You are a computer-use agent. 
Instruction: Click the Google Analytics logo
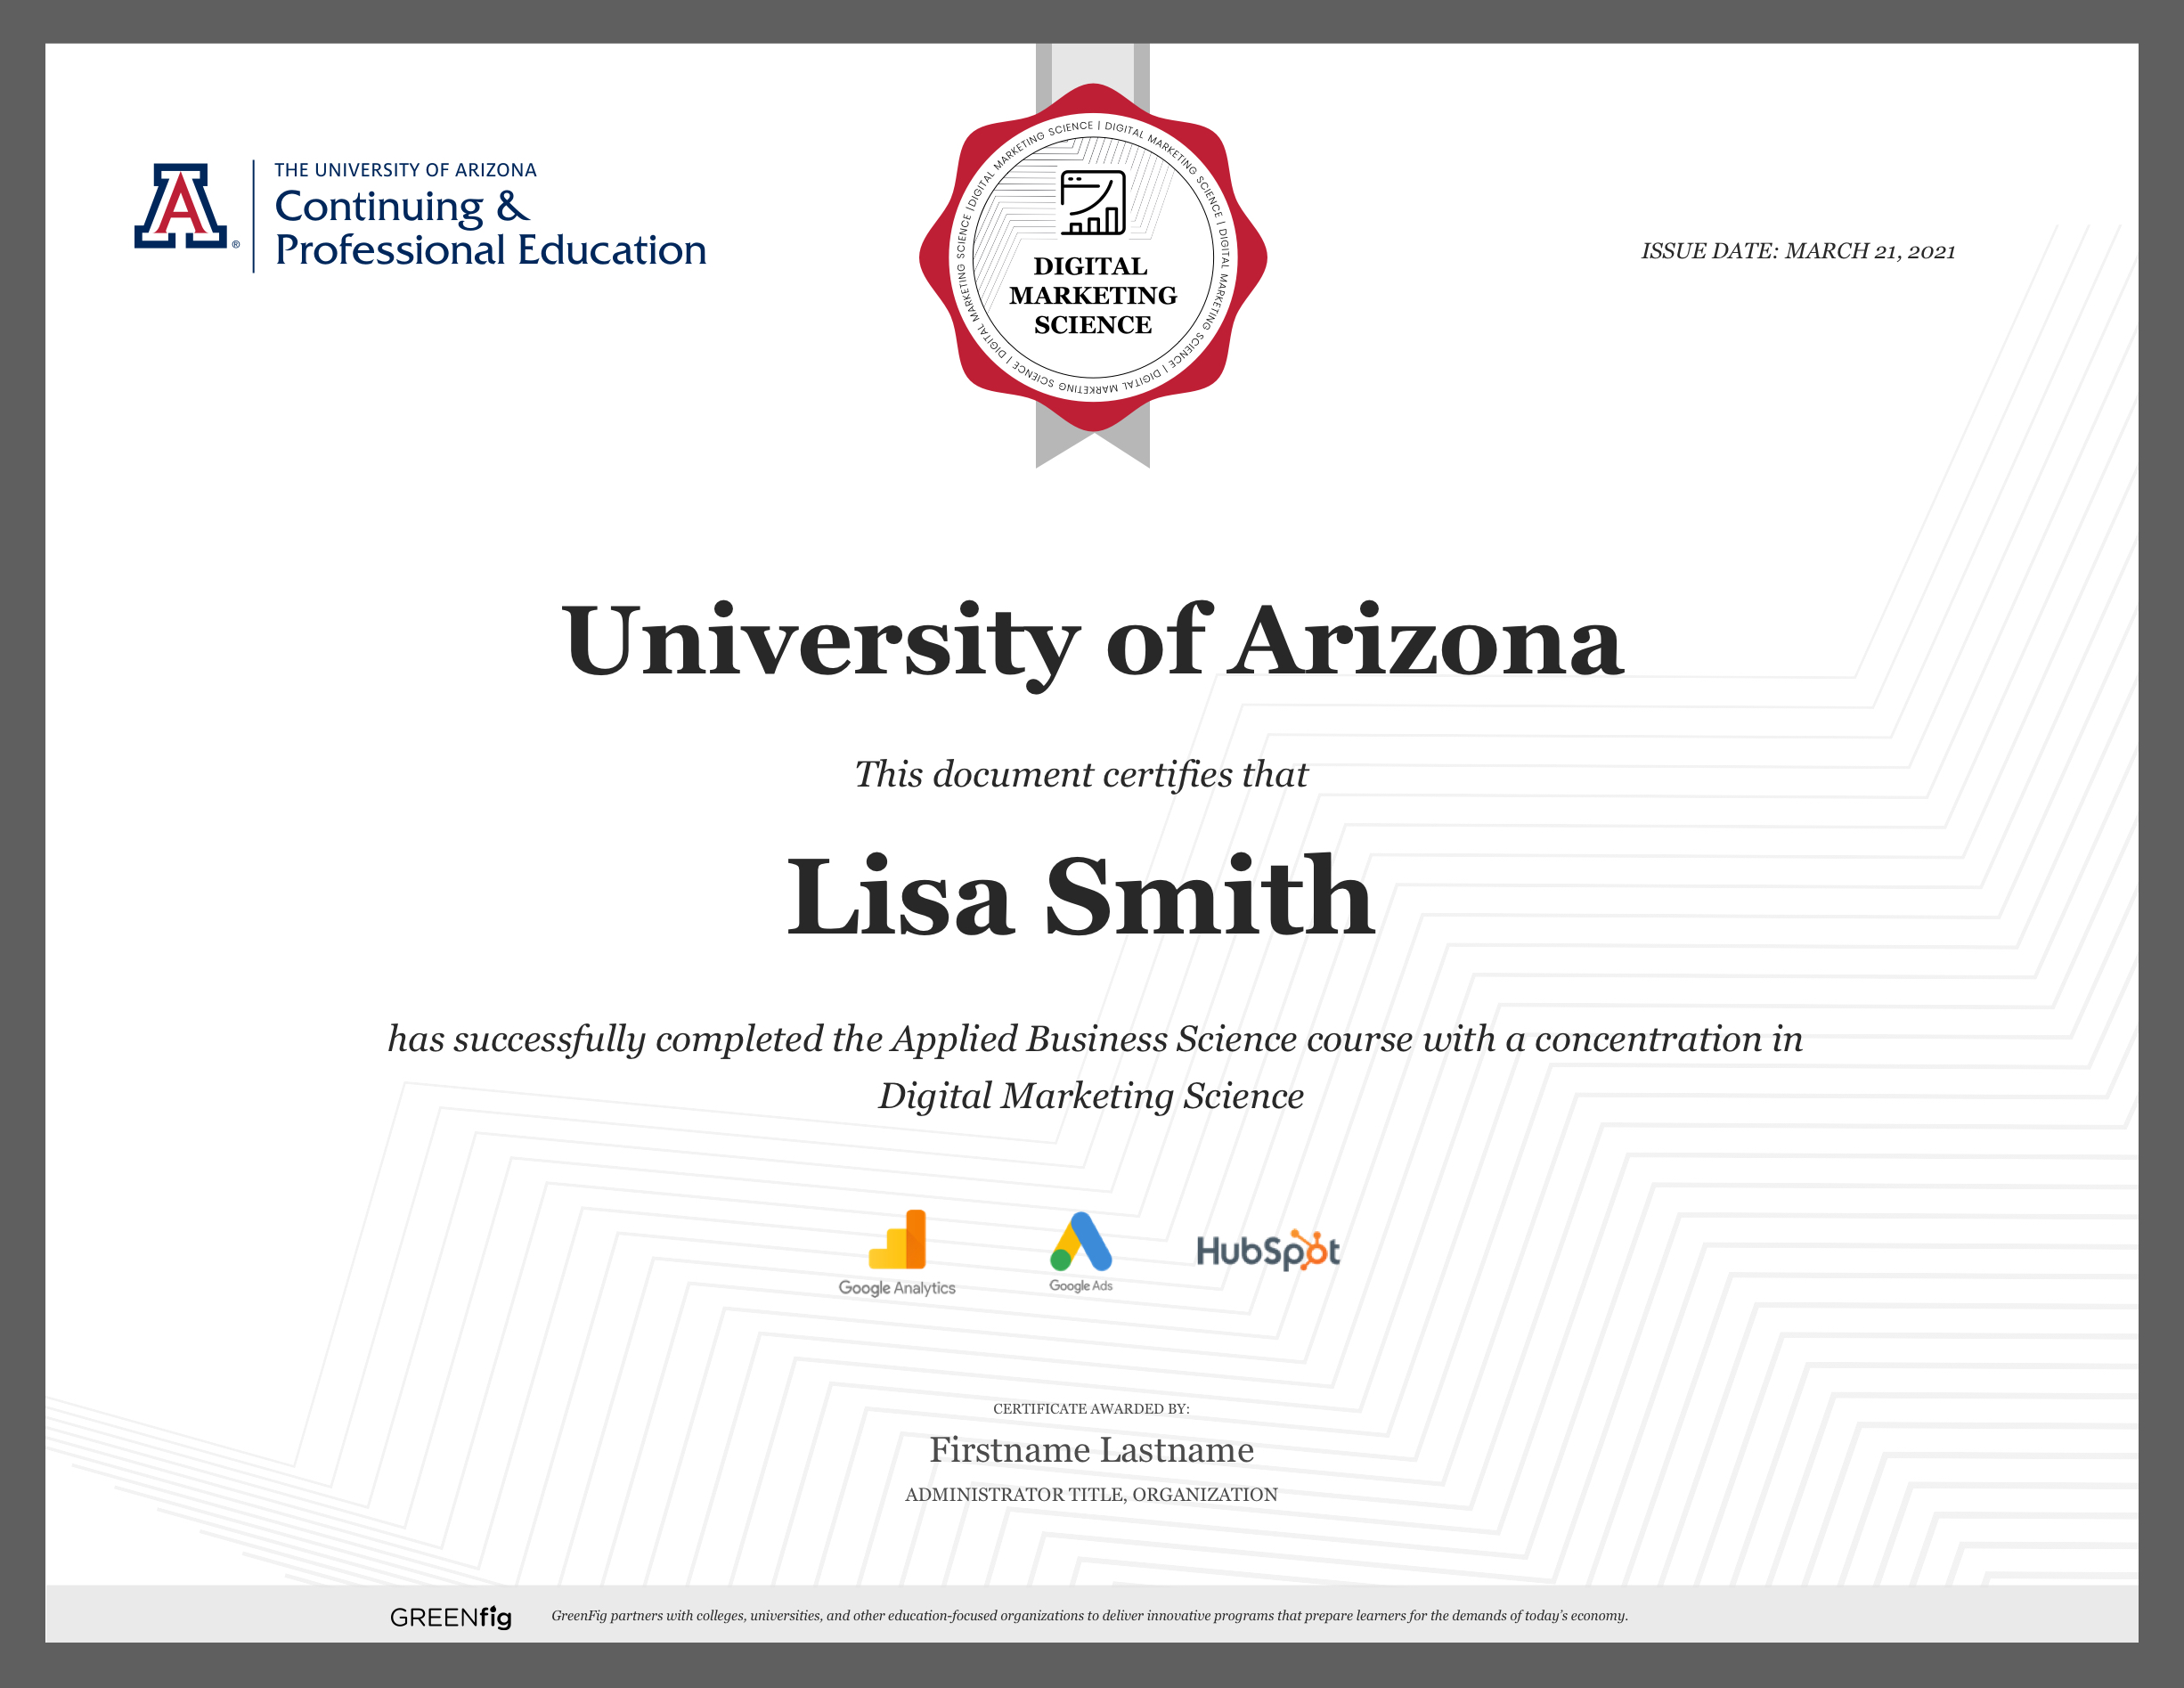(x=897, y=1254)
